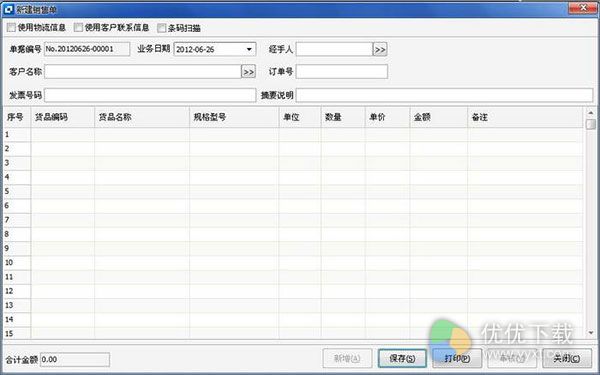This screenshot has width=600, height=375.
Task: Close the 新建销售单 window with the X button
Action: [583, 8]
